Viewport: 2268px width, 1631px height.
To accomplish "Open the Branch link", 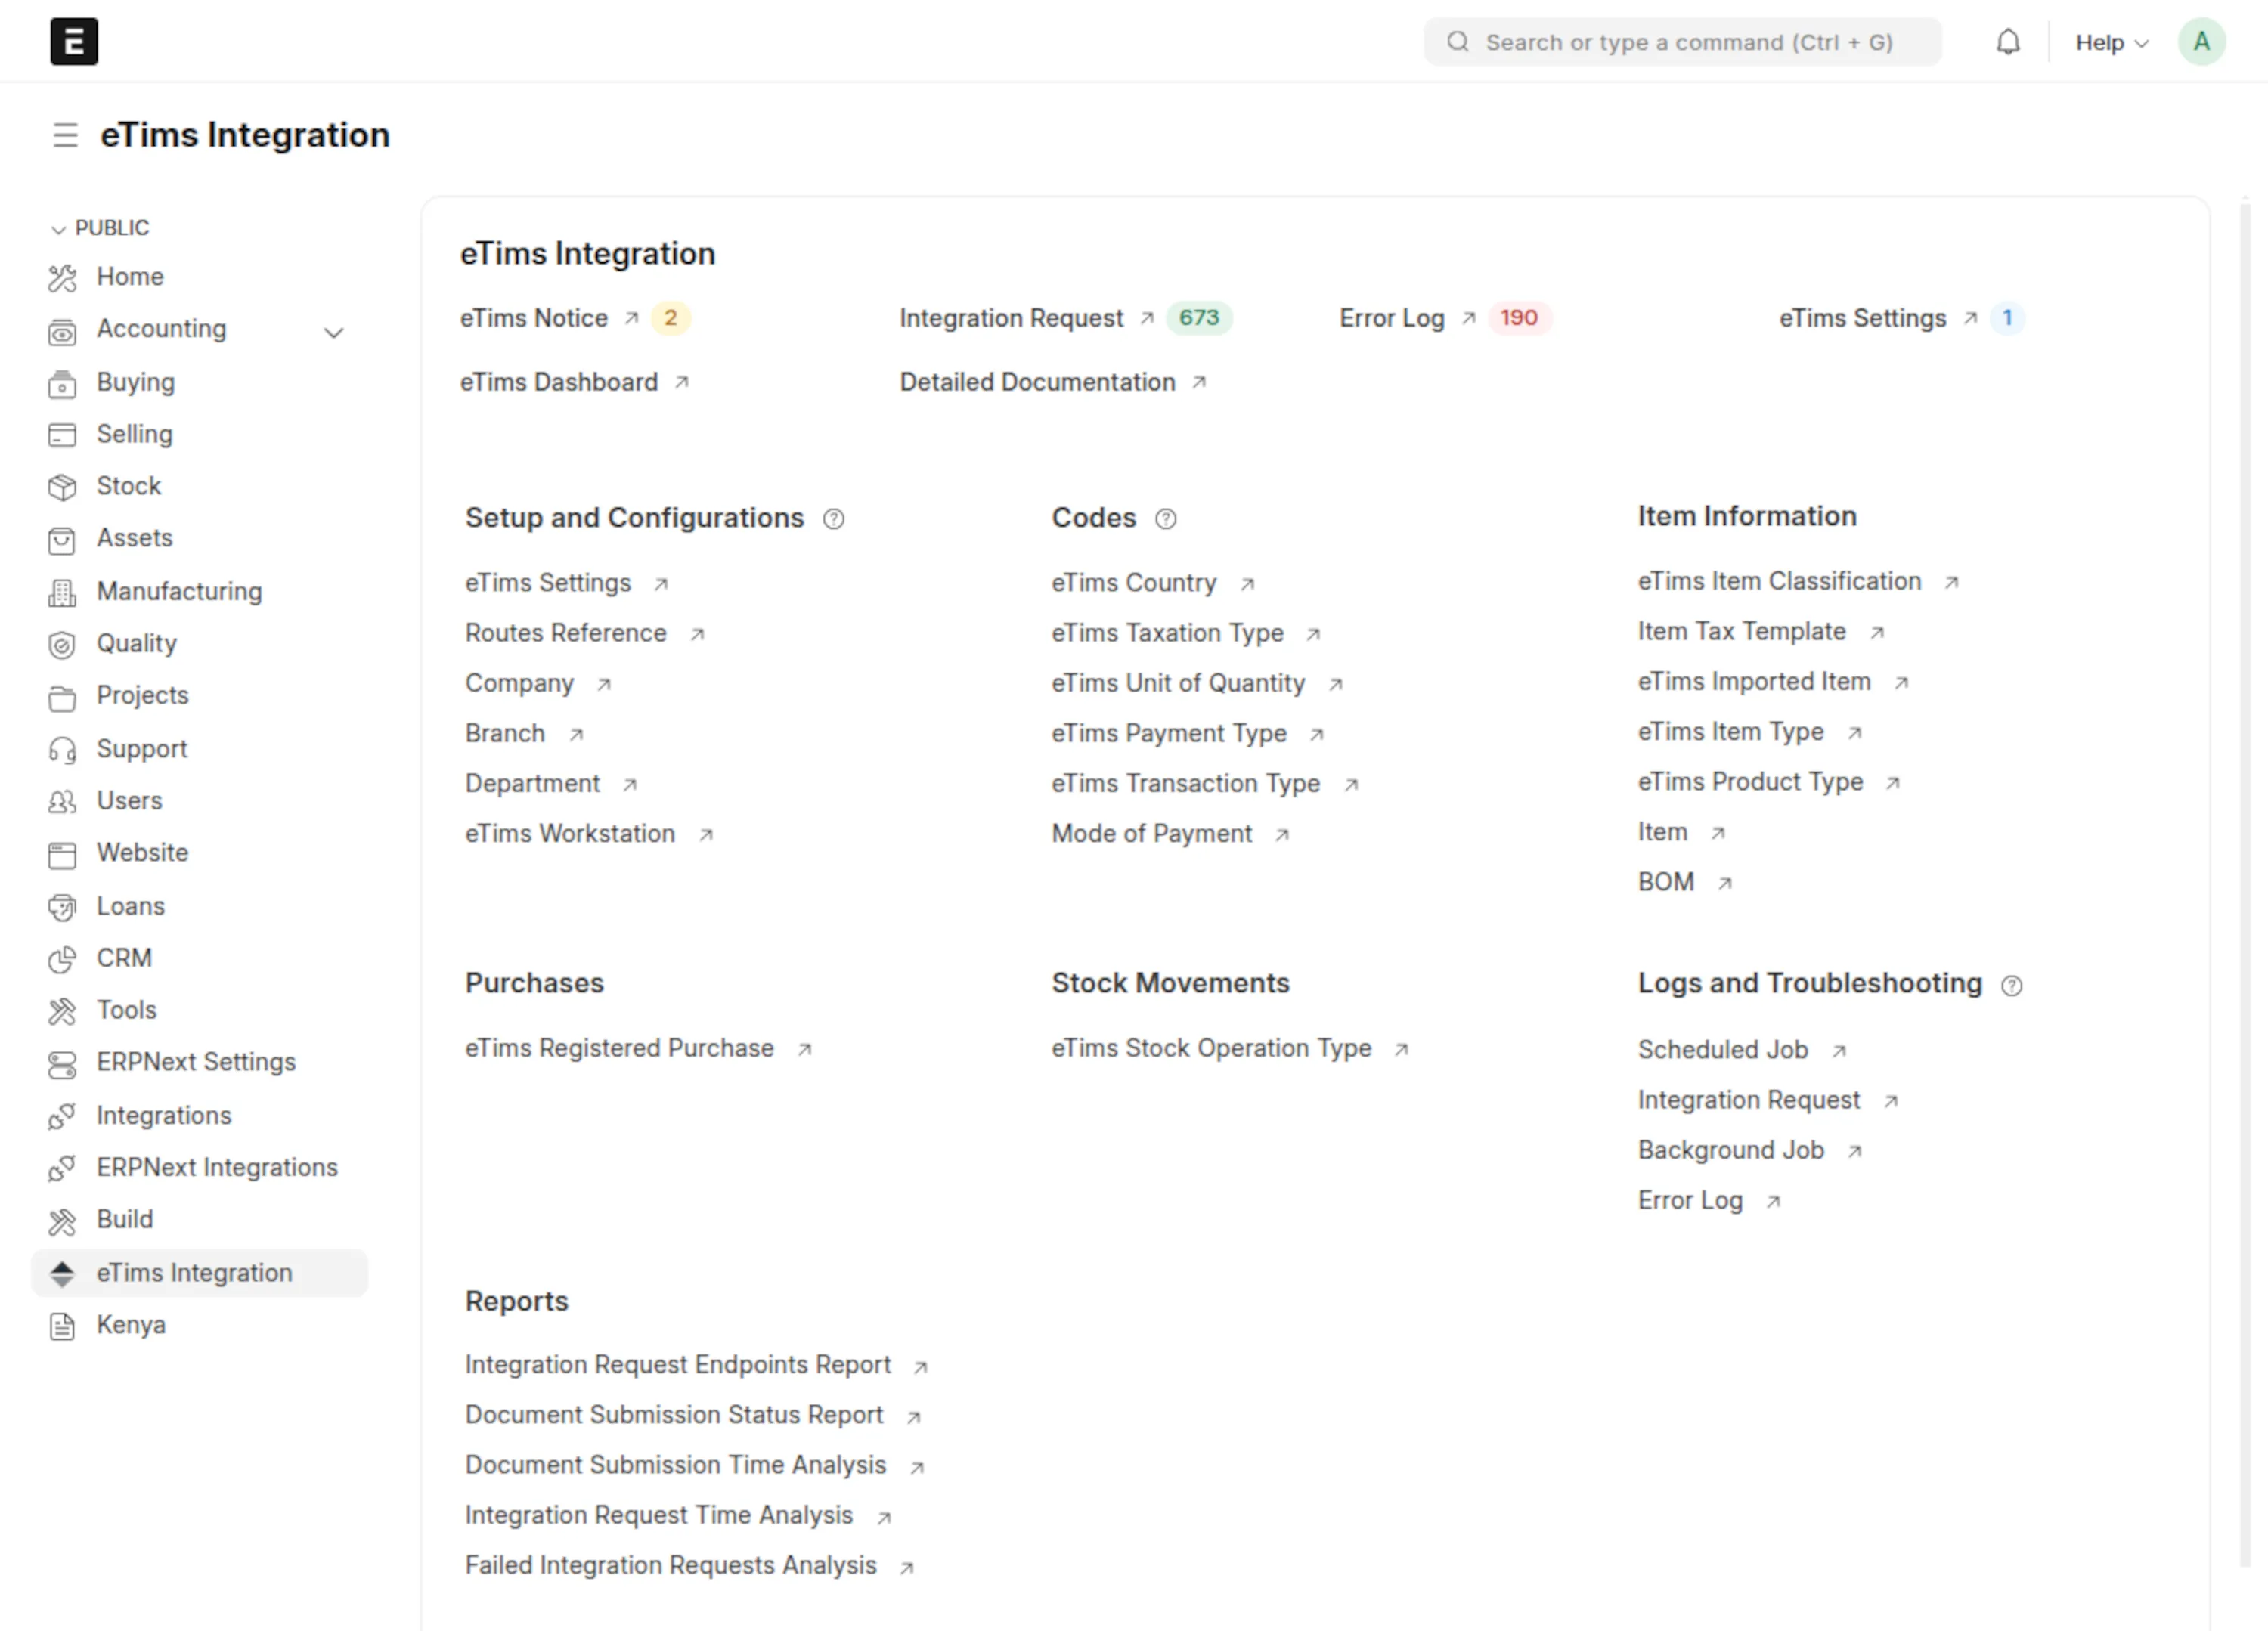I will point(505,733).
